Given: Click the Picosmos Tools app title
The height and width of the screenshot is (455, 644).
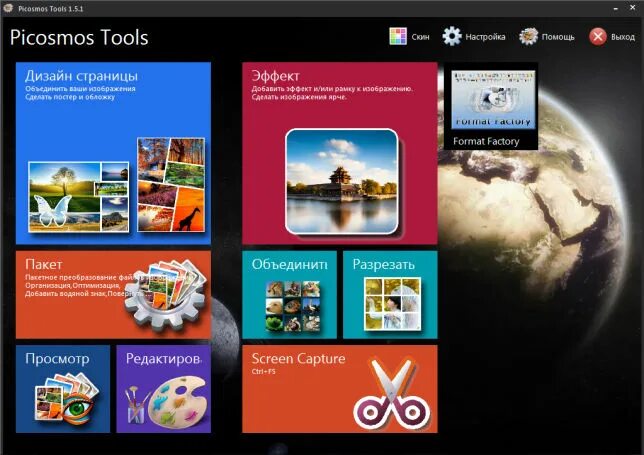Looking at the screenshot, I should point(79,37).
